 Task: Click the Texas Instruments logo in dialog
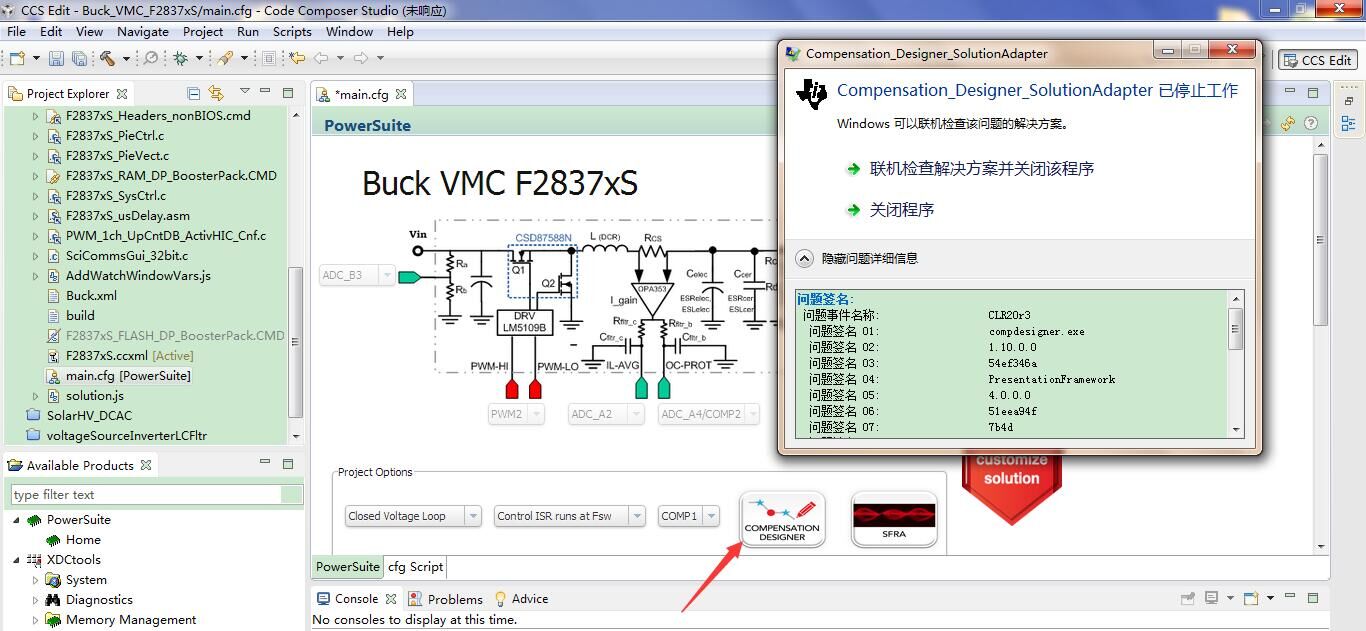pos(811,92)
